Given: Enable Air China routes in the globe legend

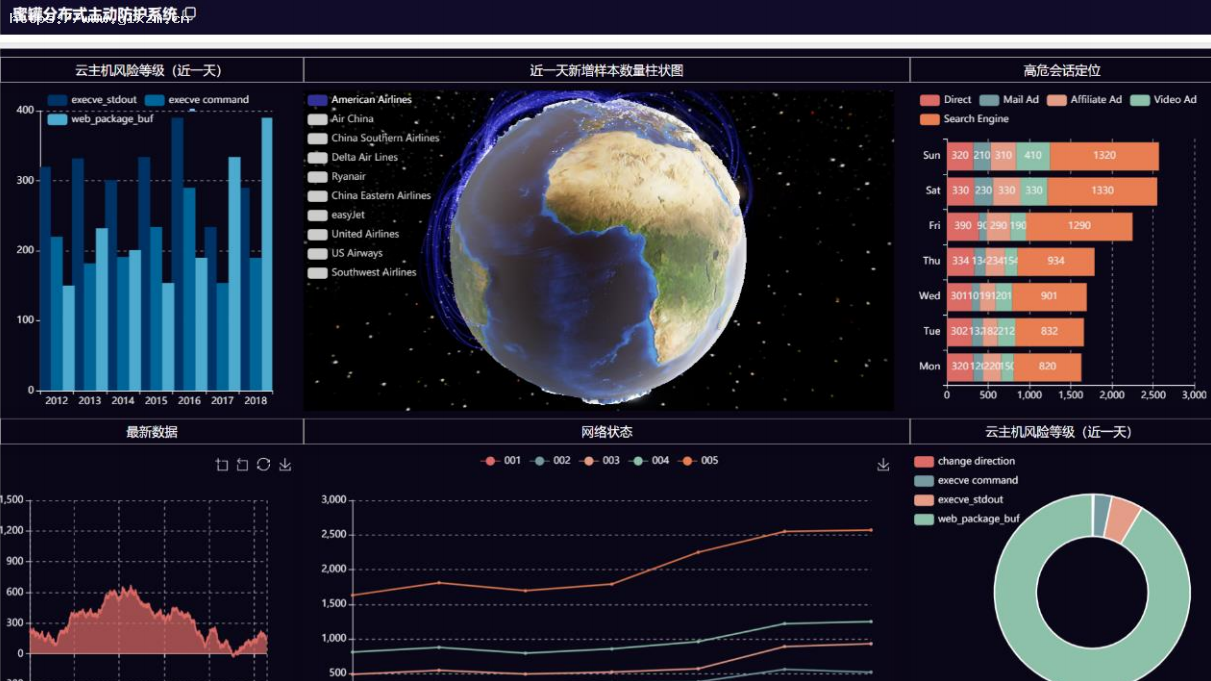Looking at the screenshot, I should click(341, 119).
